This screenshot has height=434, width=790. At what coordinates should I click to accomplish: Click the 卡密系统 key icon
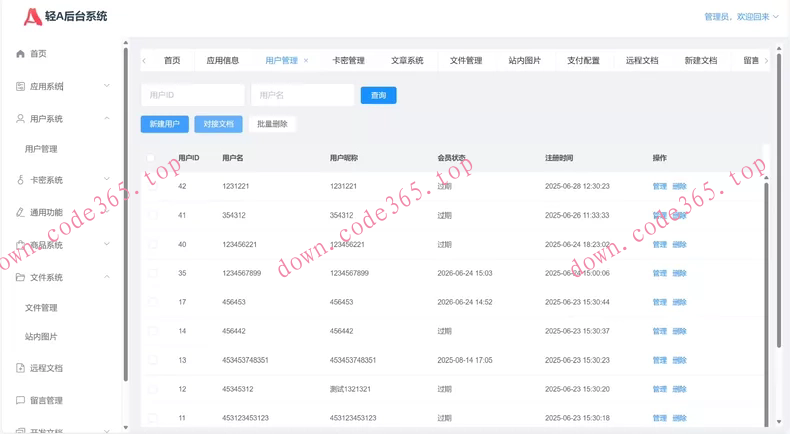[20, 179]
